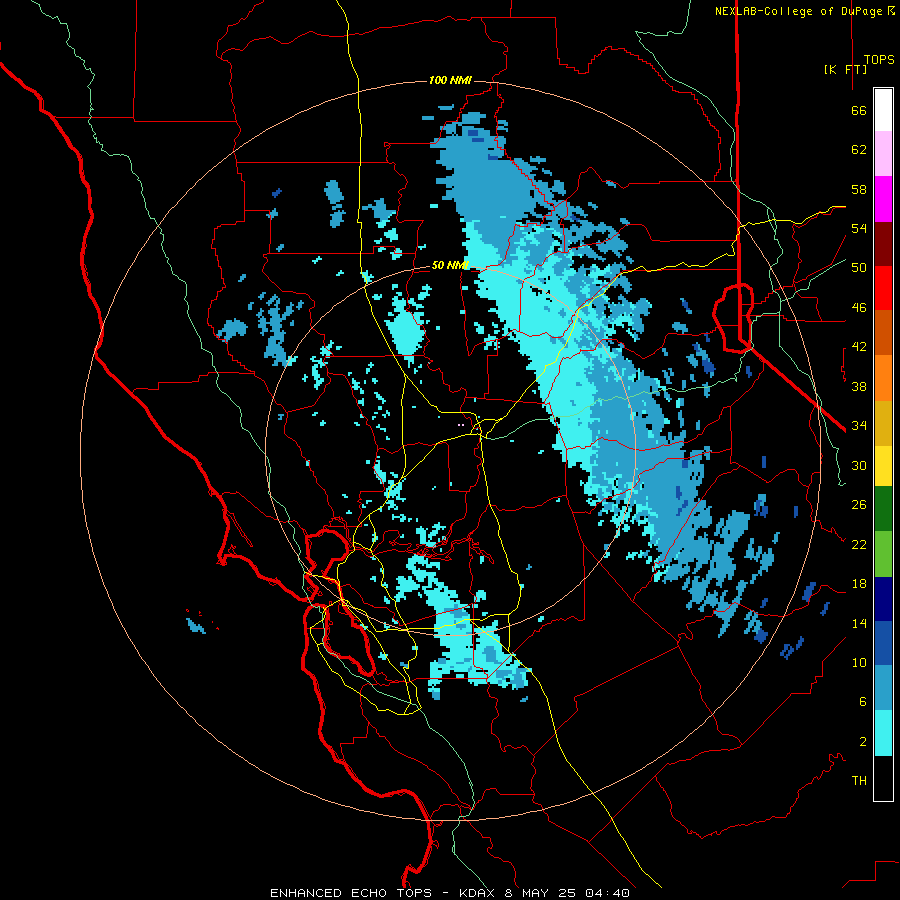Click the yellow 34 kft legend swatch
The image size is (900, 900).
coord(883,466)
